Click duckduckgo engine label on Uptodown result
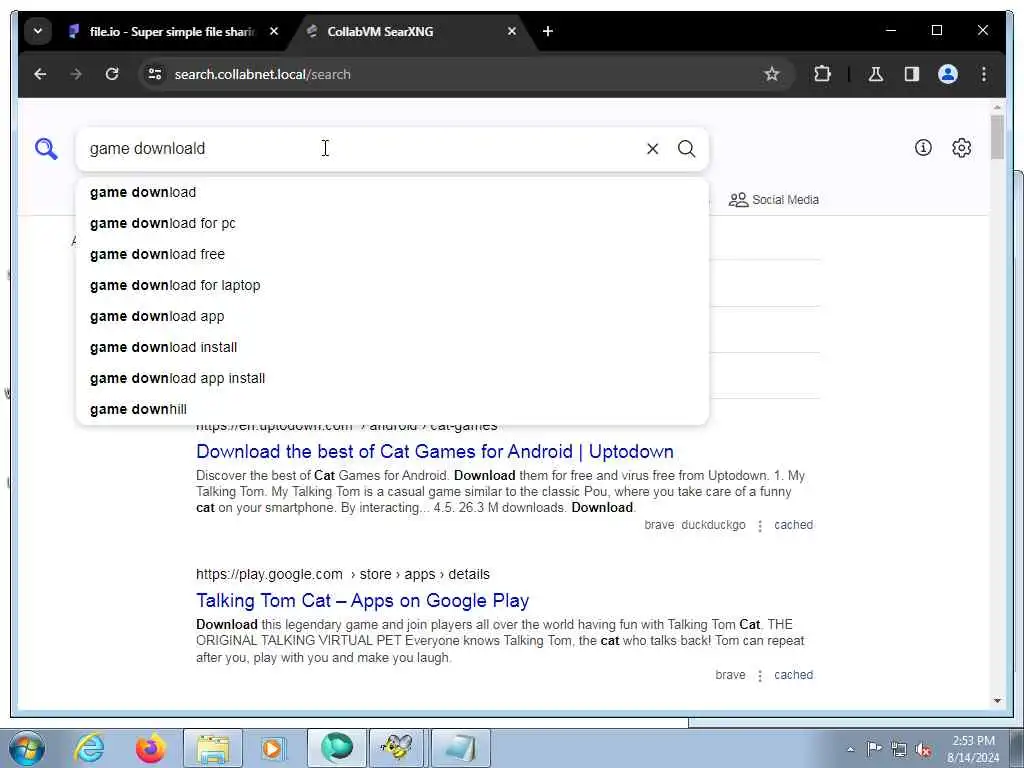 tap(713, 525)
